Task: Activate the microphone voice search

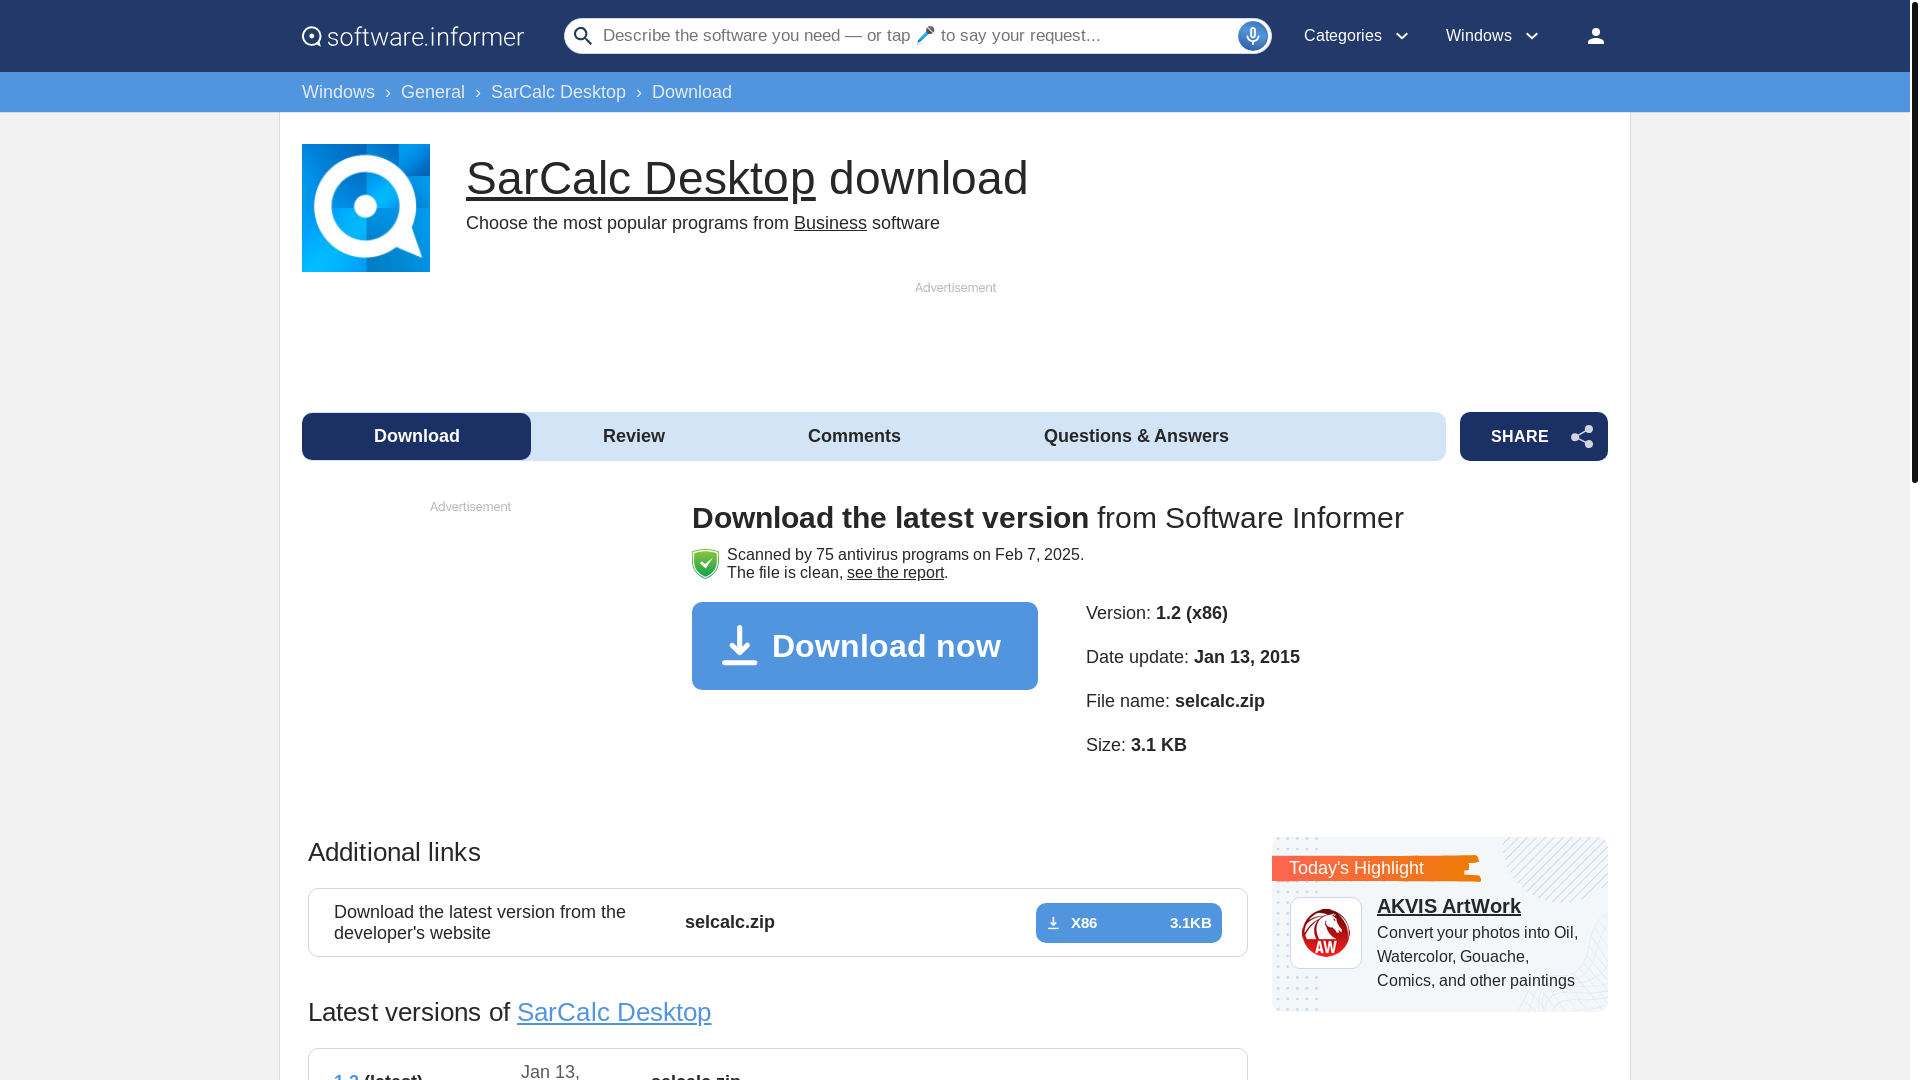Action: click(x=1252, y=36)
